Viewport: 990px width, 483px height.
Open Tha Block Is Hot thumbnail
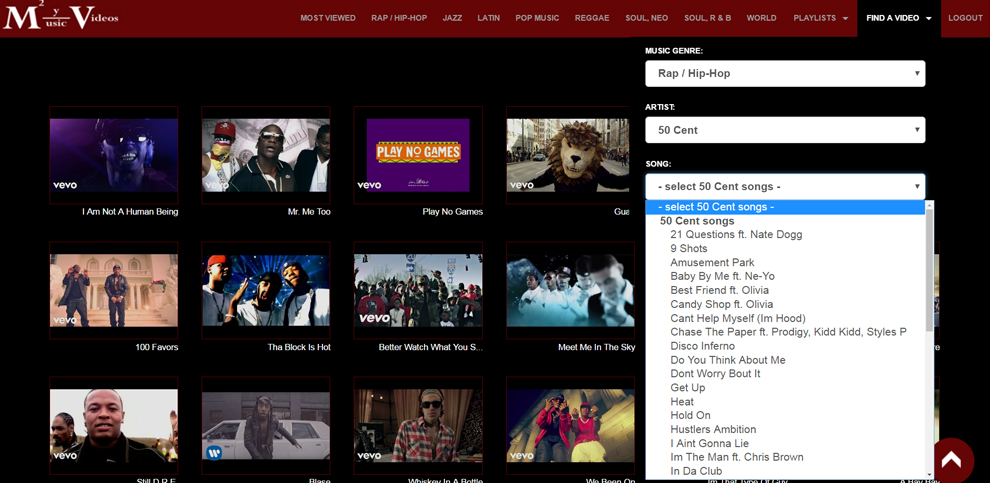(x=266, y=290)
